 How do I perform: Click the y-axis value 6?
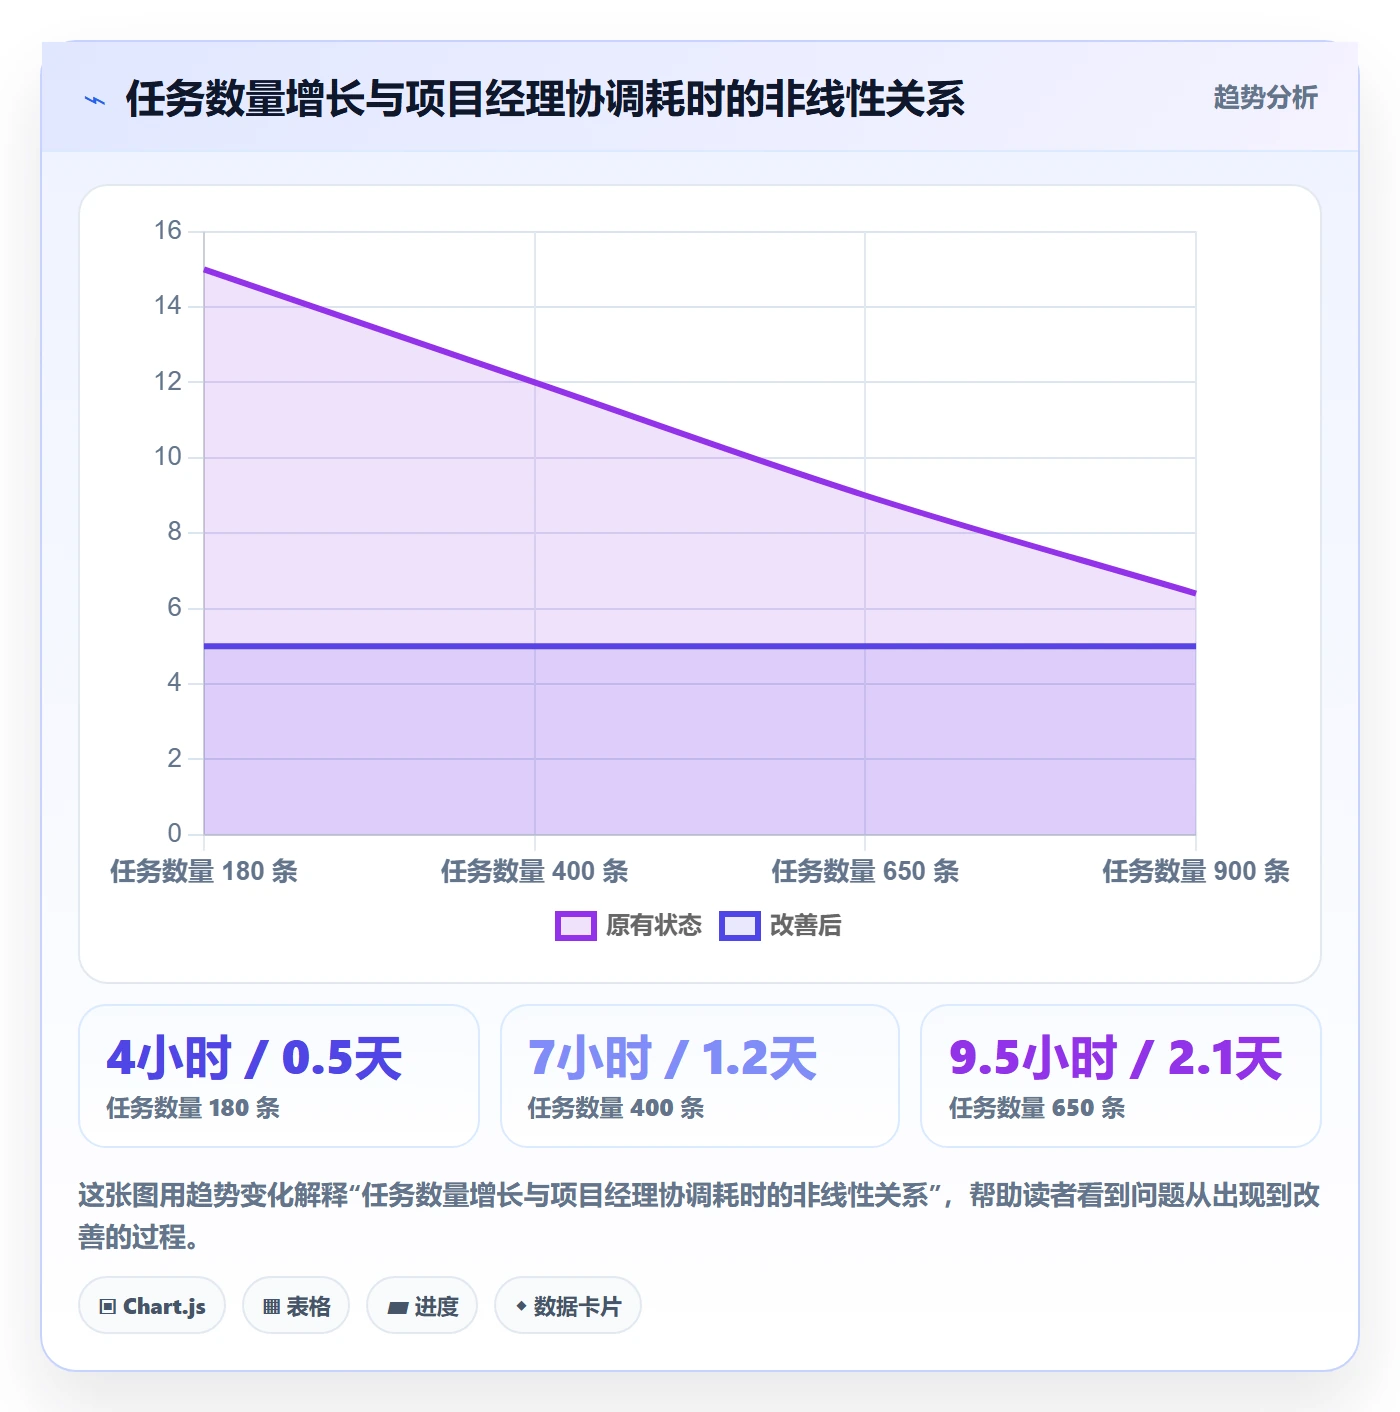click(x=175, y=608)
